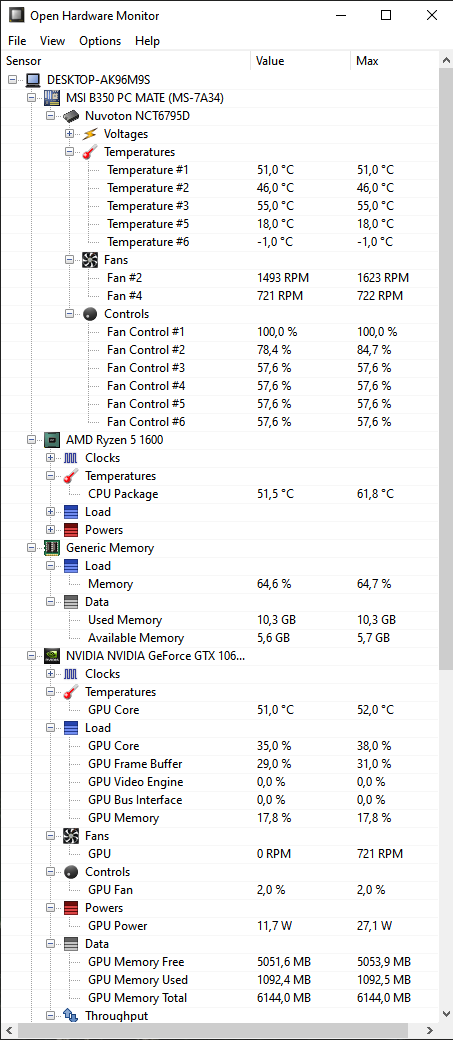The image size is (453, 1040).
Task: Expand the Voltages node
Action: point(69,134)
